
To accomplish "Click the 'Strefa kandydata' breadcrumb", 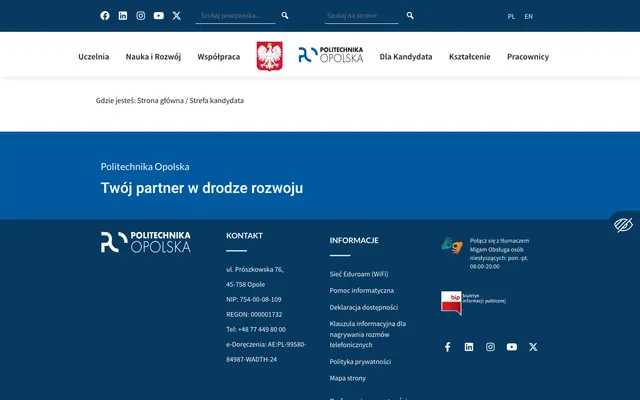I will [217, 100].
